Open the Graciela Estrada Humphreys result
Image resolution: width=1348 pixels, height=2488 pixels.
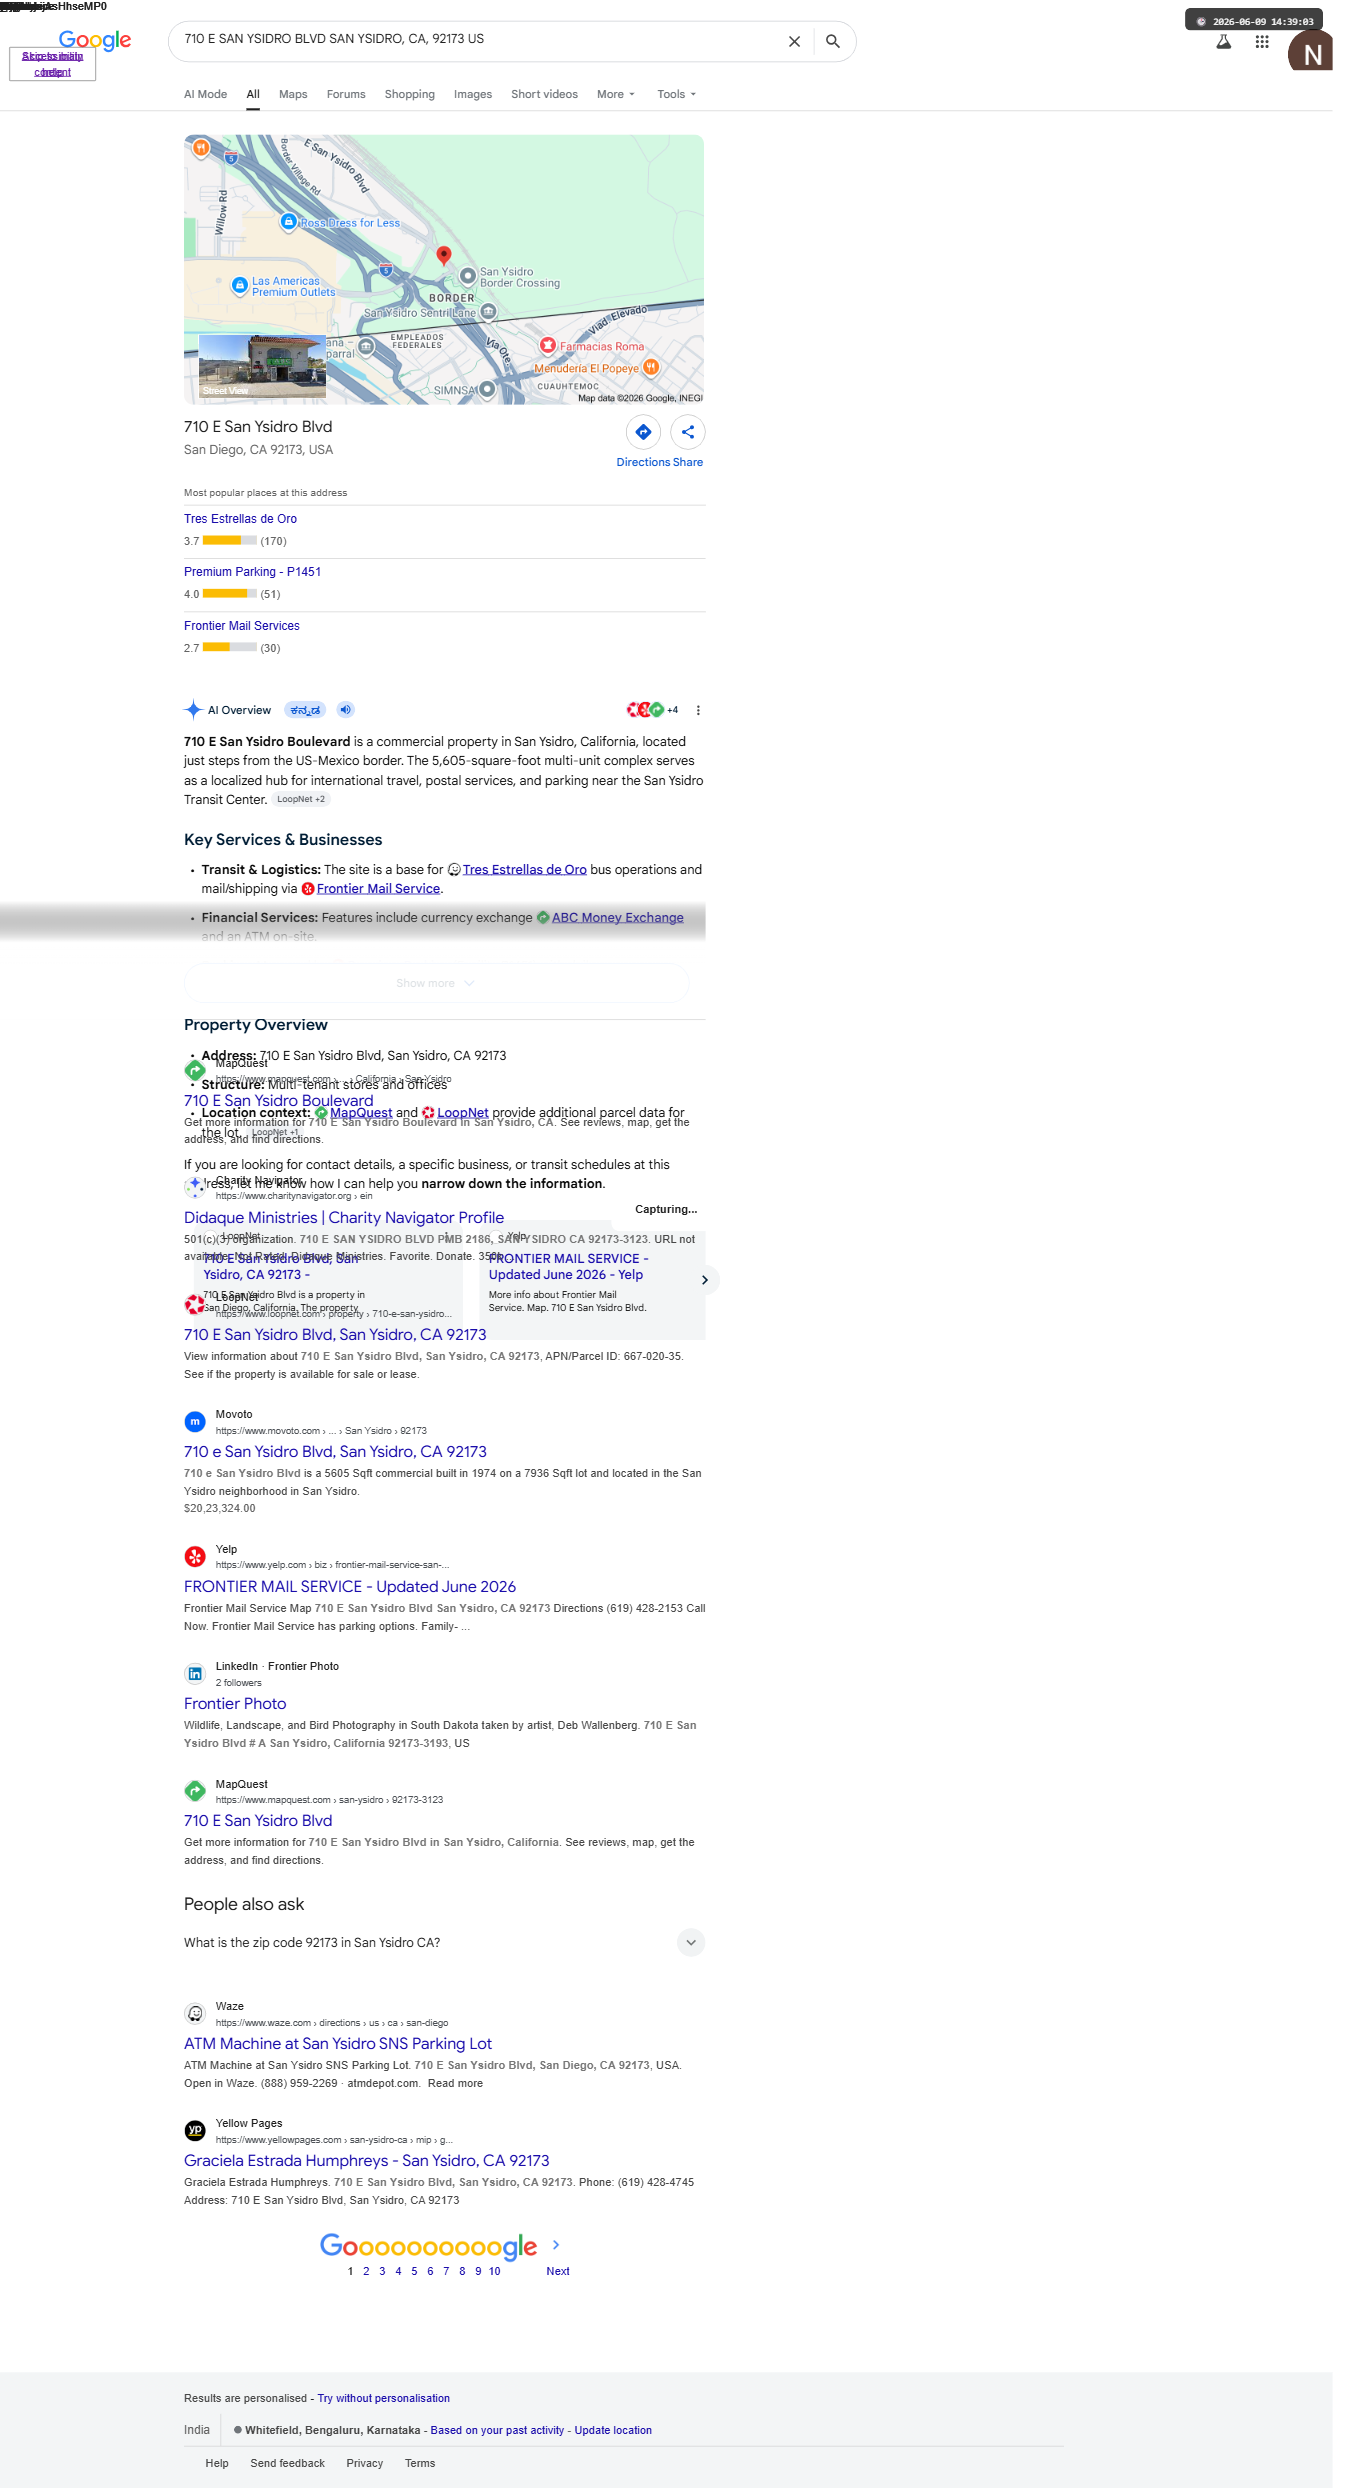pyautogui.click(x=367, y=2160)
